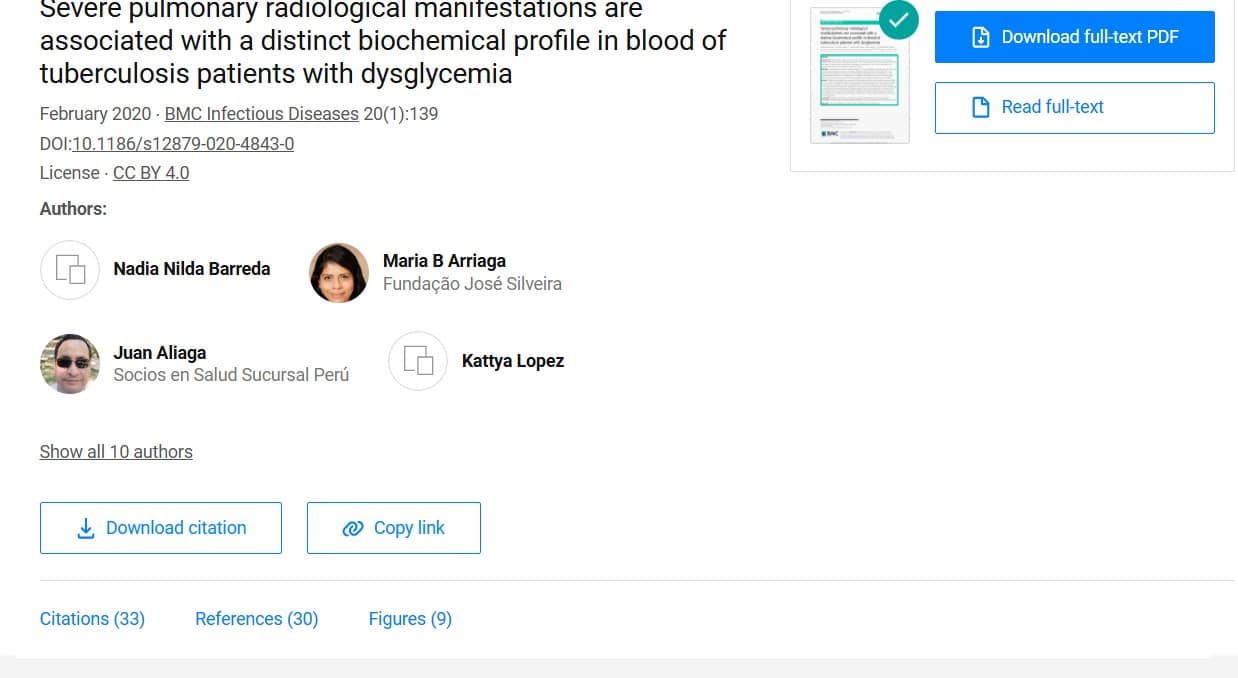Open author Kattya Lopez's name link
Screen dimensions: 1238x678
click(513, 361)
